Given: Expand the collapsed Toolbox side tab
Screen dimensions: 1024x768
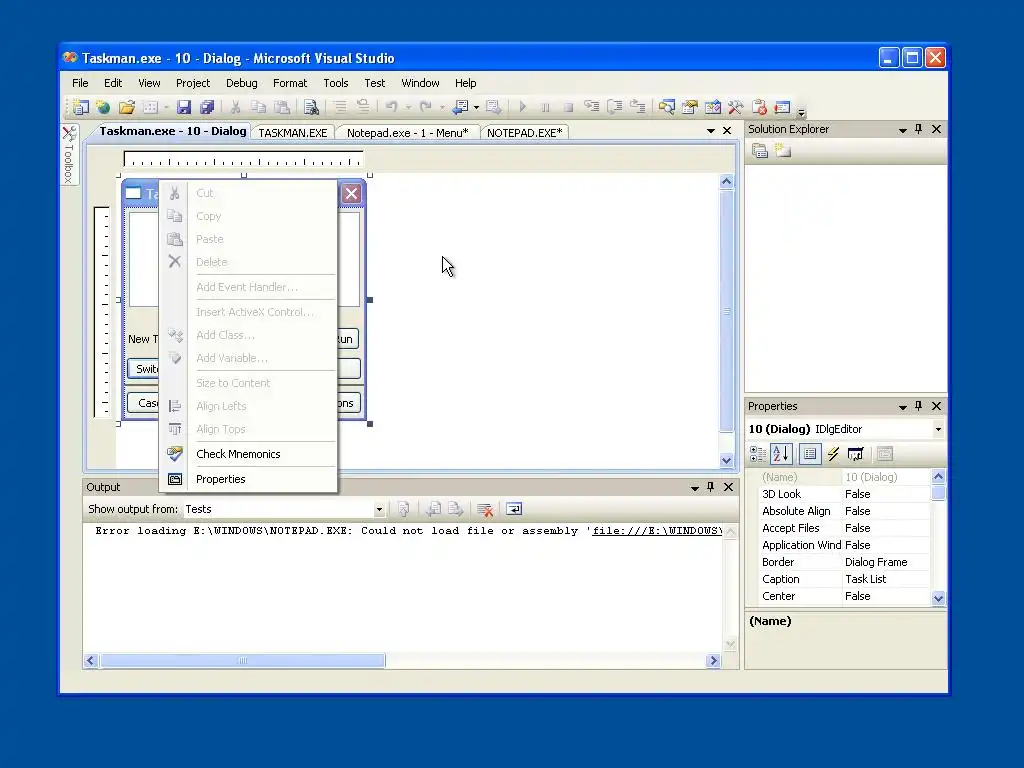Looking at the screenshot, I should (x=69, y=155).
